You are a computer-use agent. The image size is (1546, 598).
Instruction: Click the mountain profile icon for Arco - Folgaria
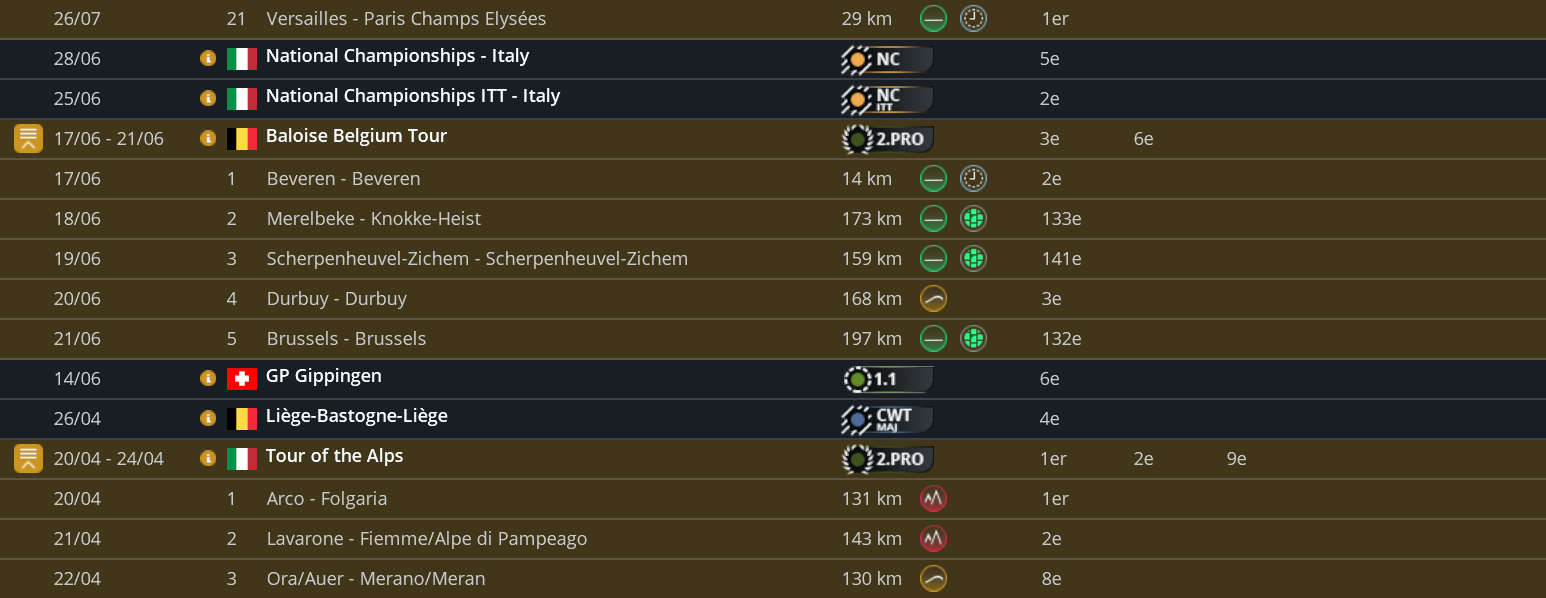click(933, 499)
